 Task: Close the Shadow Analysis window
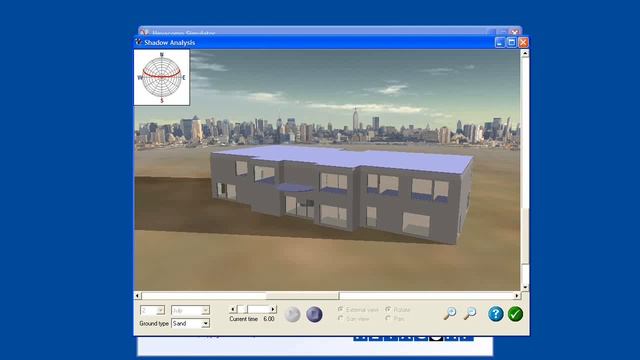[x=523, y=42]
